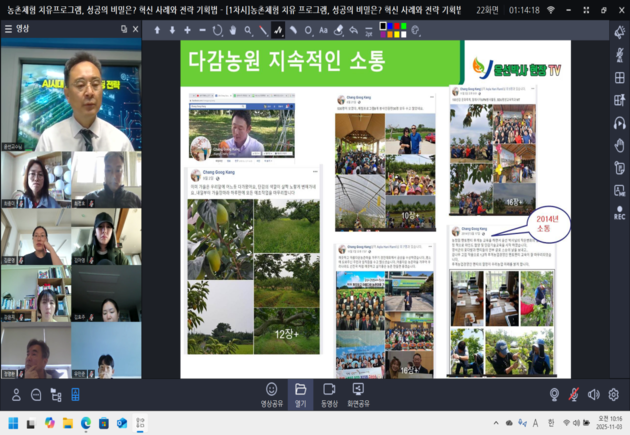
Task: Select the eraser tool
Action: 338,30
